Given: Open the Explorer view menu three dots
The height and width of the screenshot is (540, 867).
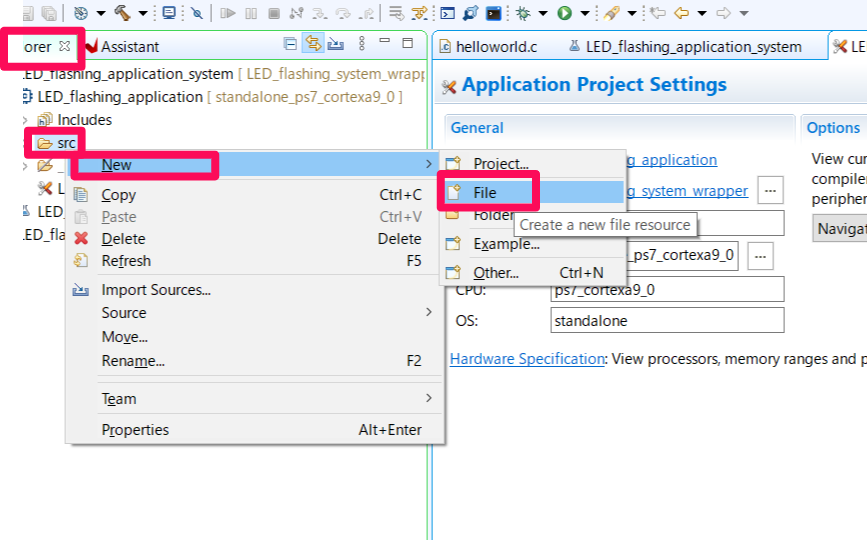Looking at the screenshot, I should click(362, 44).
